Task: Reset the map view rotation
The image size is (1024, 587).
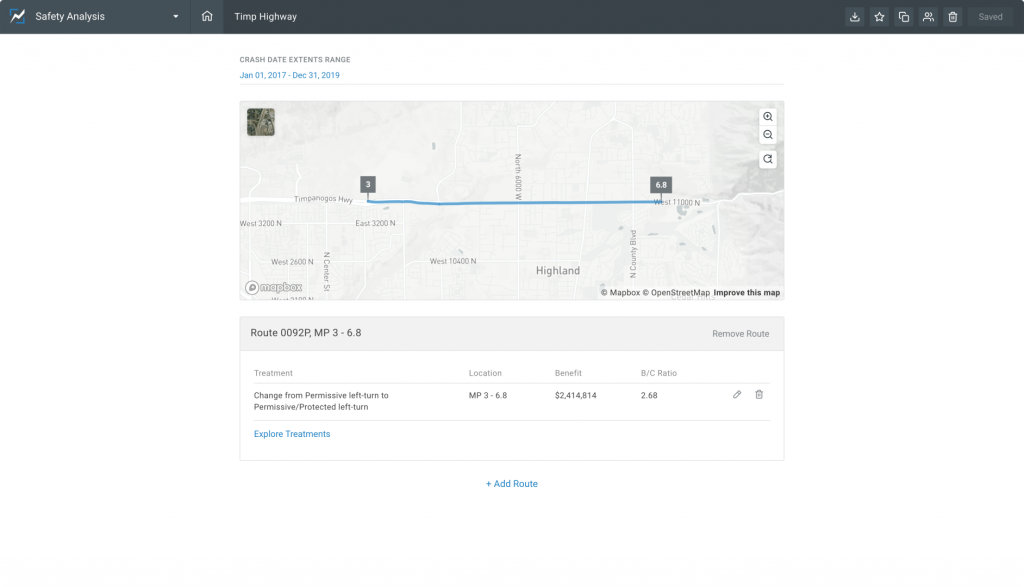Action: [768, 159]
